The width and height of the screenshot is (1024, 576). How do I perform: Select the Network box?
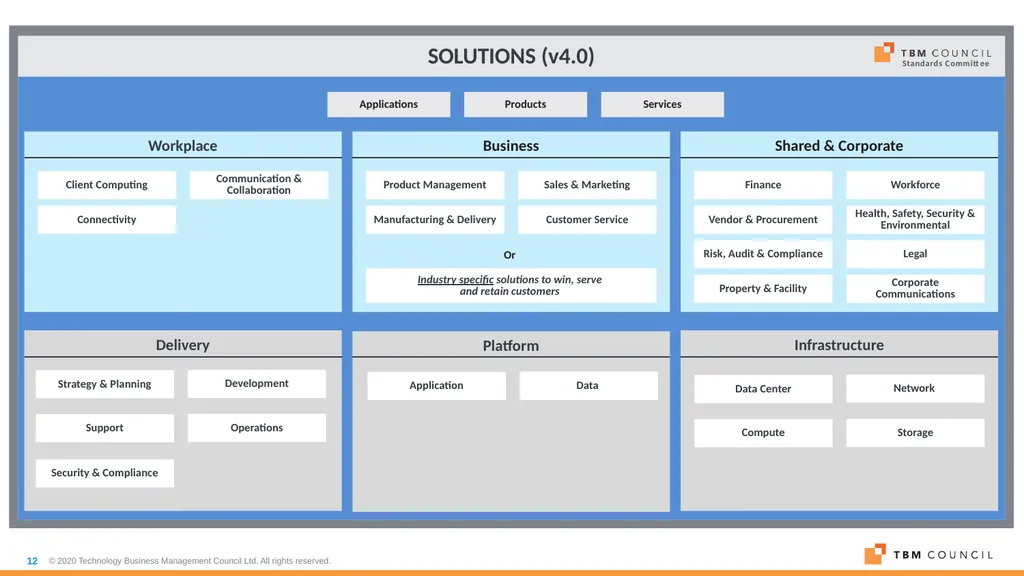pos(915,389)
